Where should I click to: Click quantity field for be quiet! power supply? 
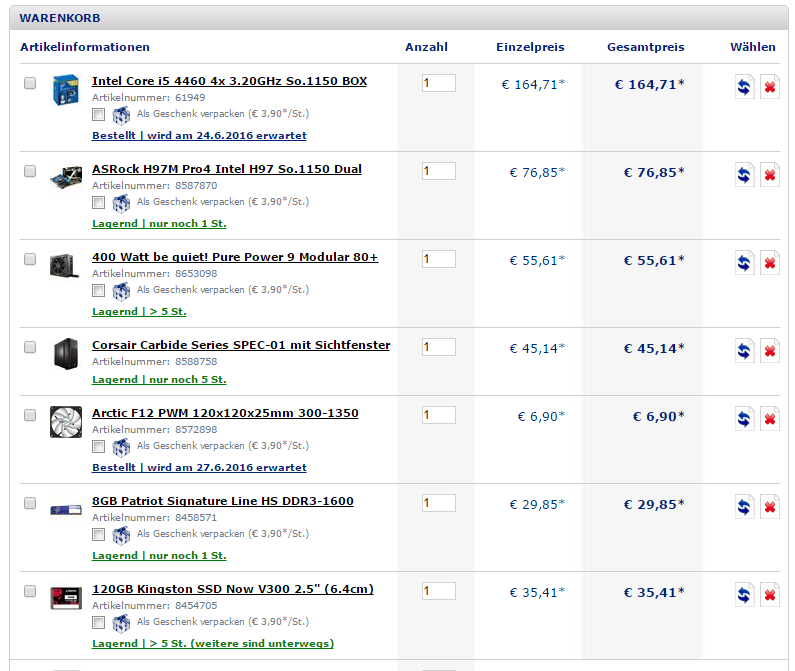point(439,259)
